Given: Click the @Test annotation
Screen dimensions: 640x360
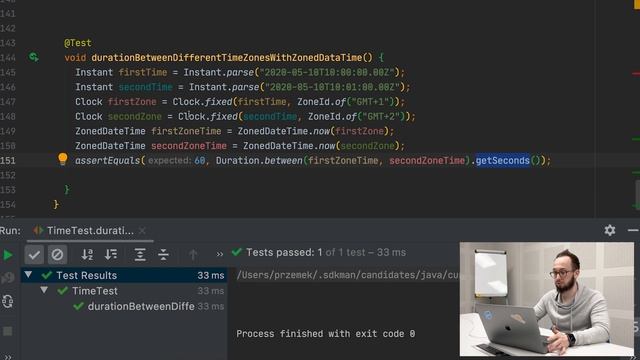Looking at the screenshot, I should pos(78,43).
